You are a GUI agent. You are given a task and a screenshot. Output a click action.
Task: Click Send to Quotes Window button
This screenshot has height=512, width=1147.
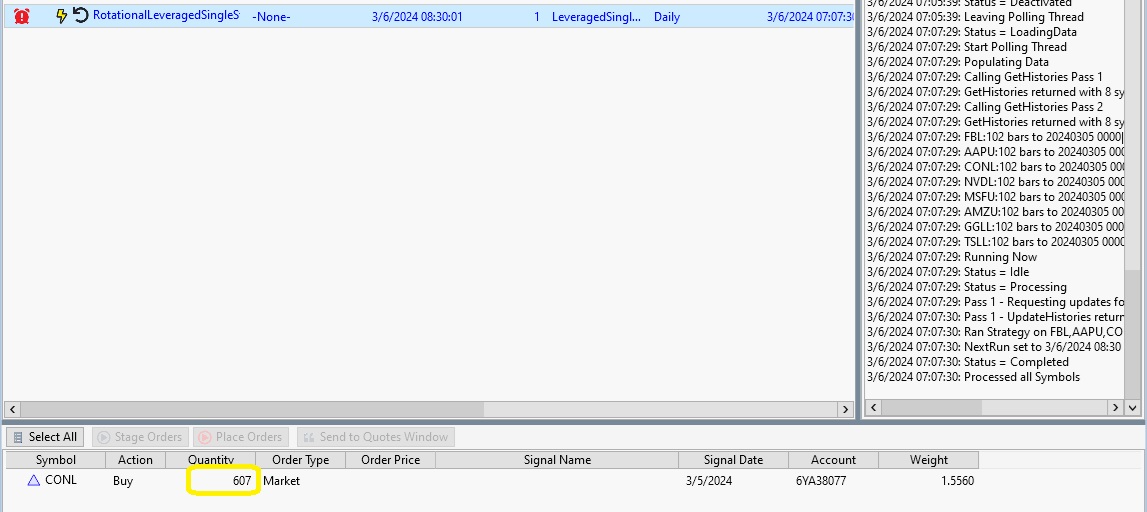click(375, 437)
